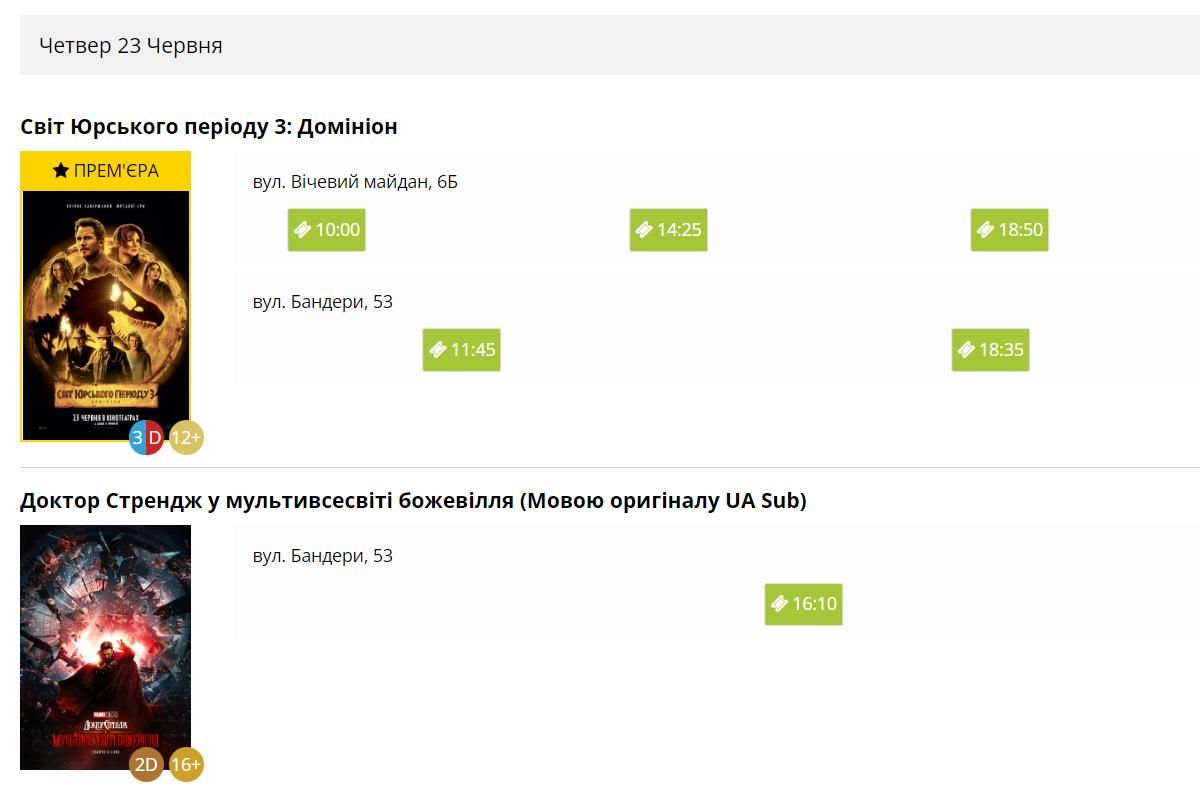Click the вул. Вічевий майдан, 6Б address
Viewport: 1200px width, 791px height.
click(355, 182)
